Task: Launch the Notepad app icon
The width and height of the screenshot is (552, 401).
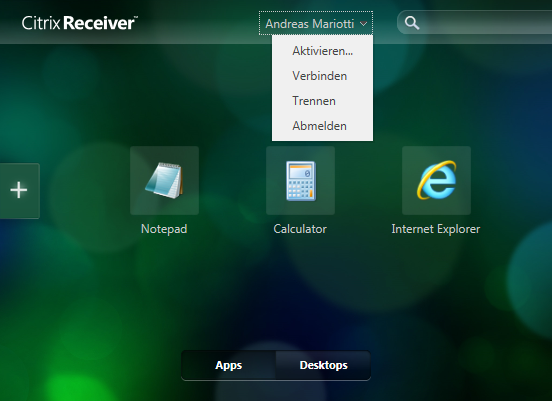Action: (164, 180)
